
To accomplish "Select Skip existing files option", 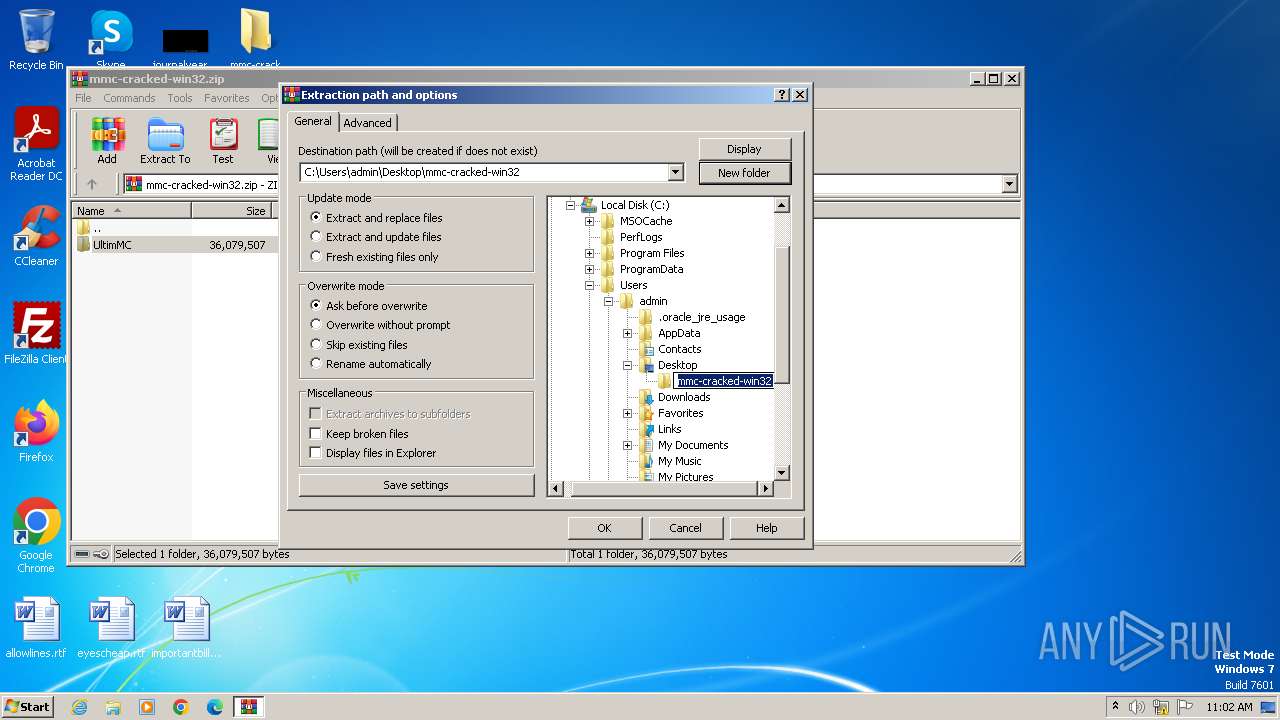I will 359,345.
